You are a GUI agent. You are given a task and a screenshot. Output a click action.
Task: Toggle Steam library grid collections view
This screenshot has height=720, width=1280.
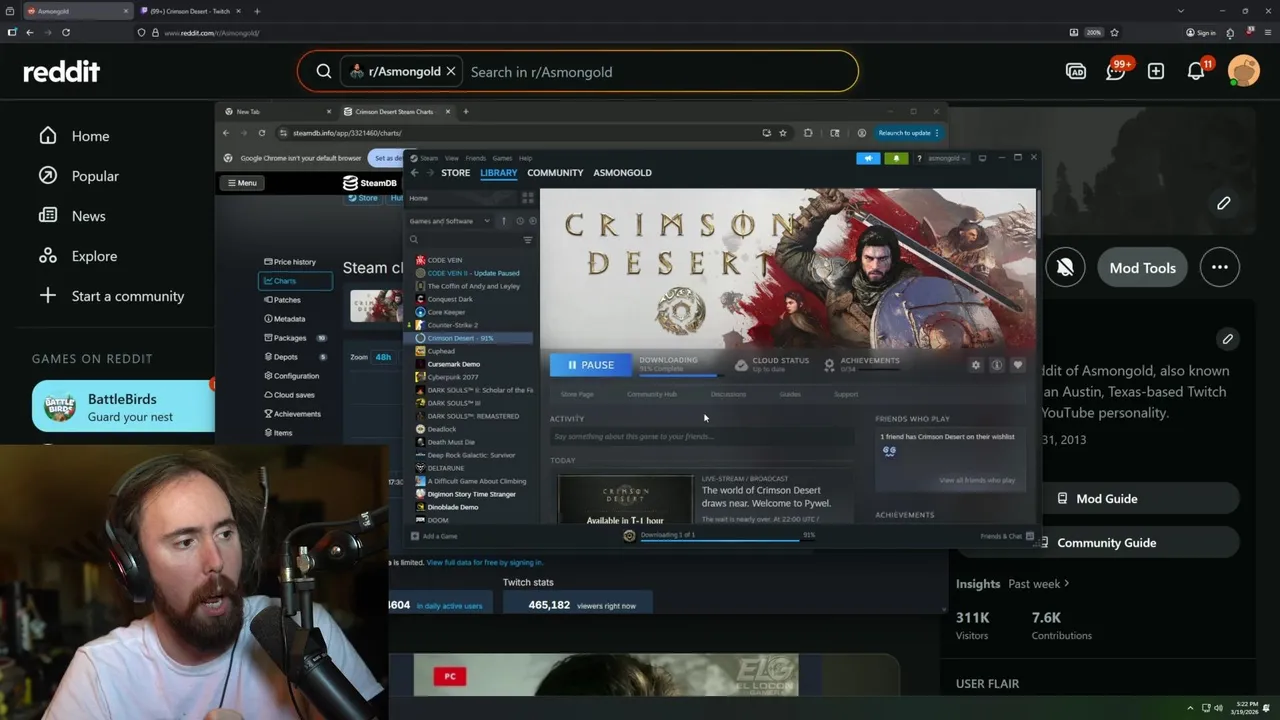pyautogui.click(x=528, y=198)
